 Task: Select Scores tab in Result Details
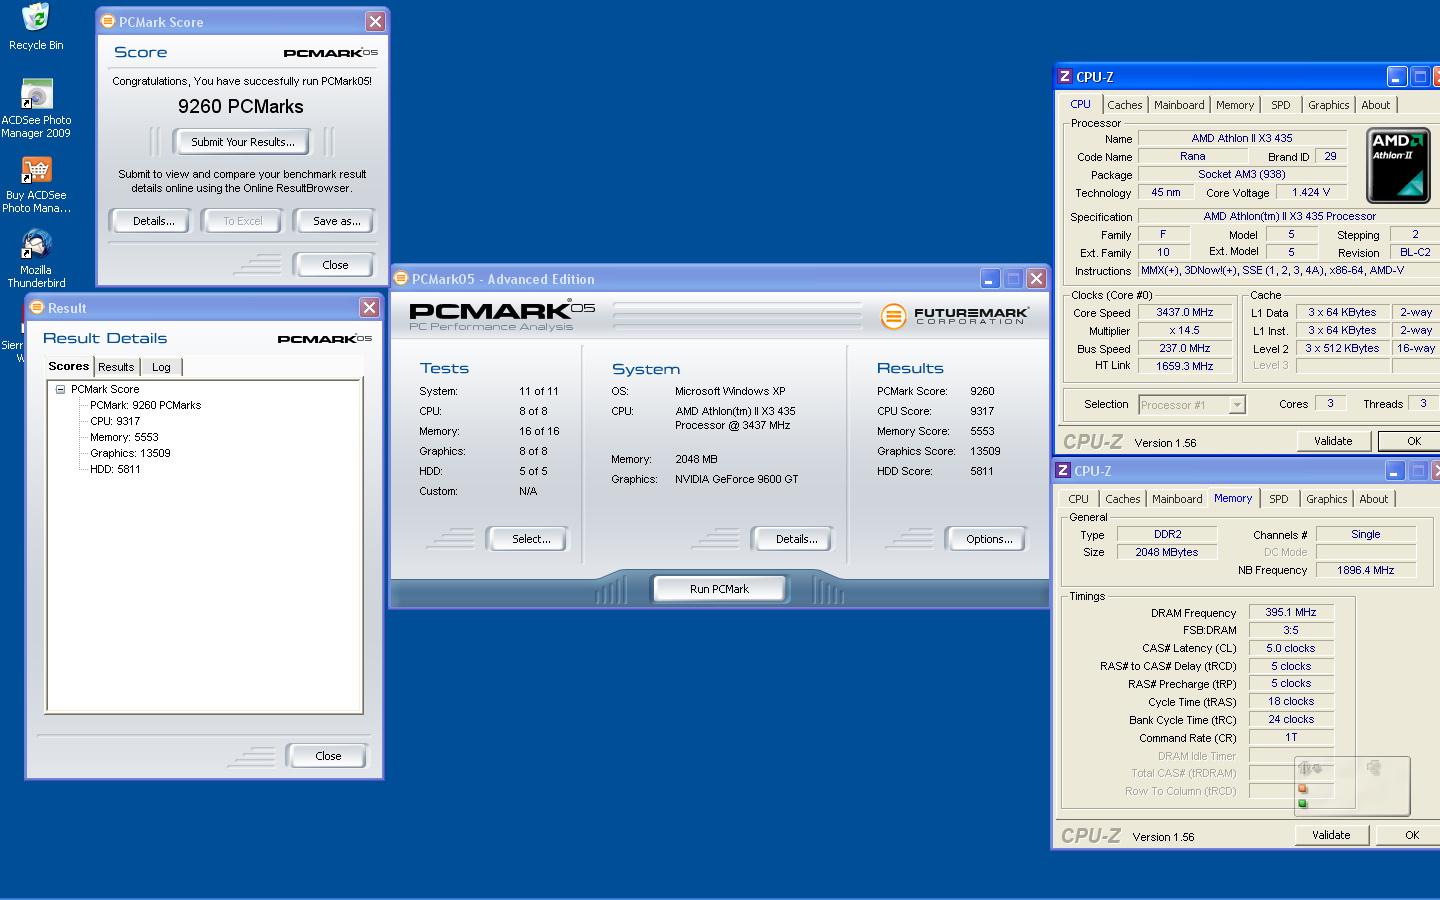click(x=69, y=366)
